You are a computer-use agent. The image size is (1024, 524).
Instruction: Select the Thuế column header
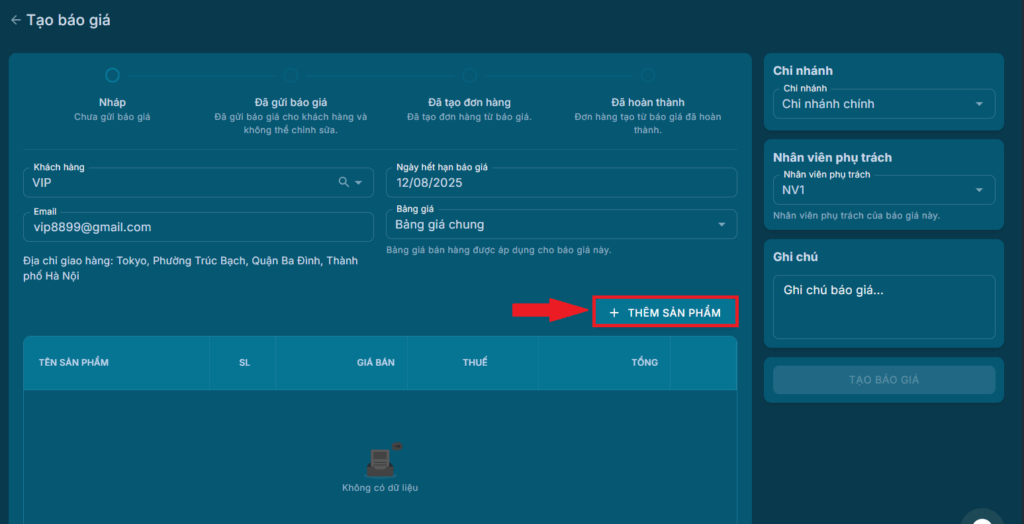(x=475, y=362)
